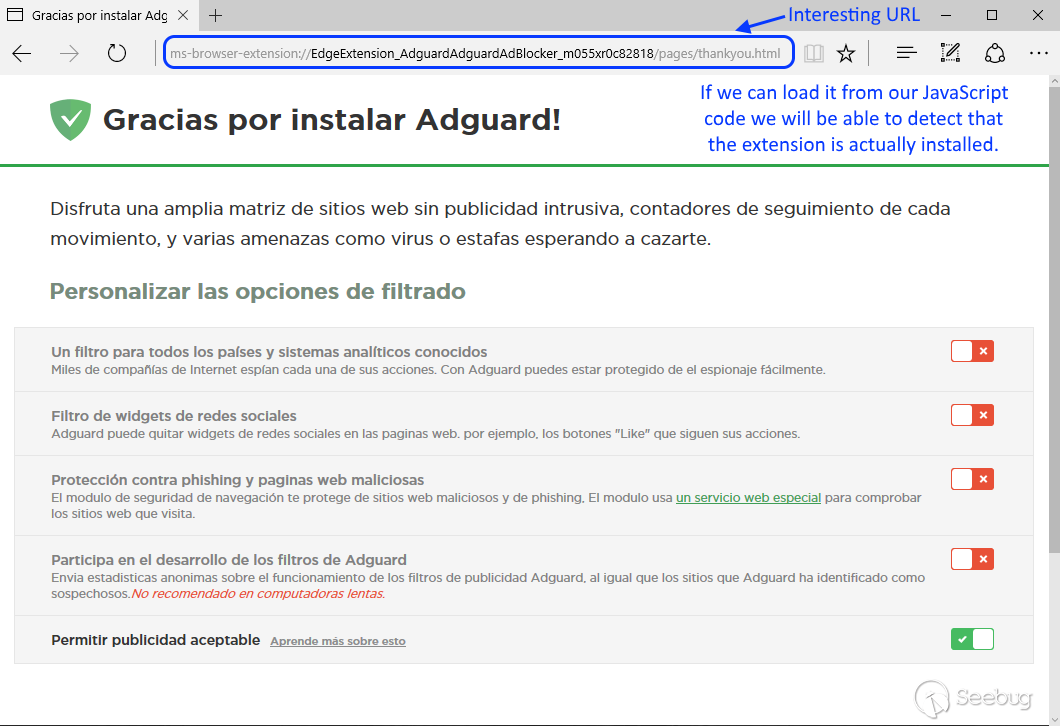Click 'Permitir publicidad aceptable' label
Viewport: 1060px width, 726px height.
pyautogui.click(x=155, y=639)
